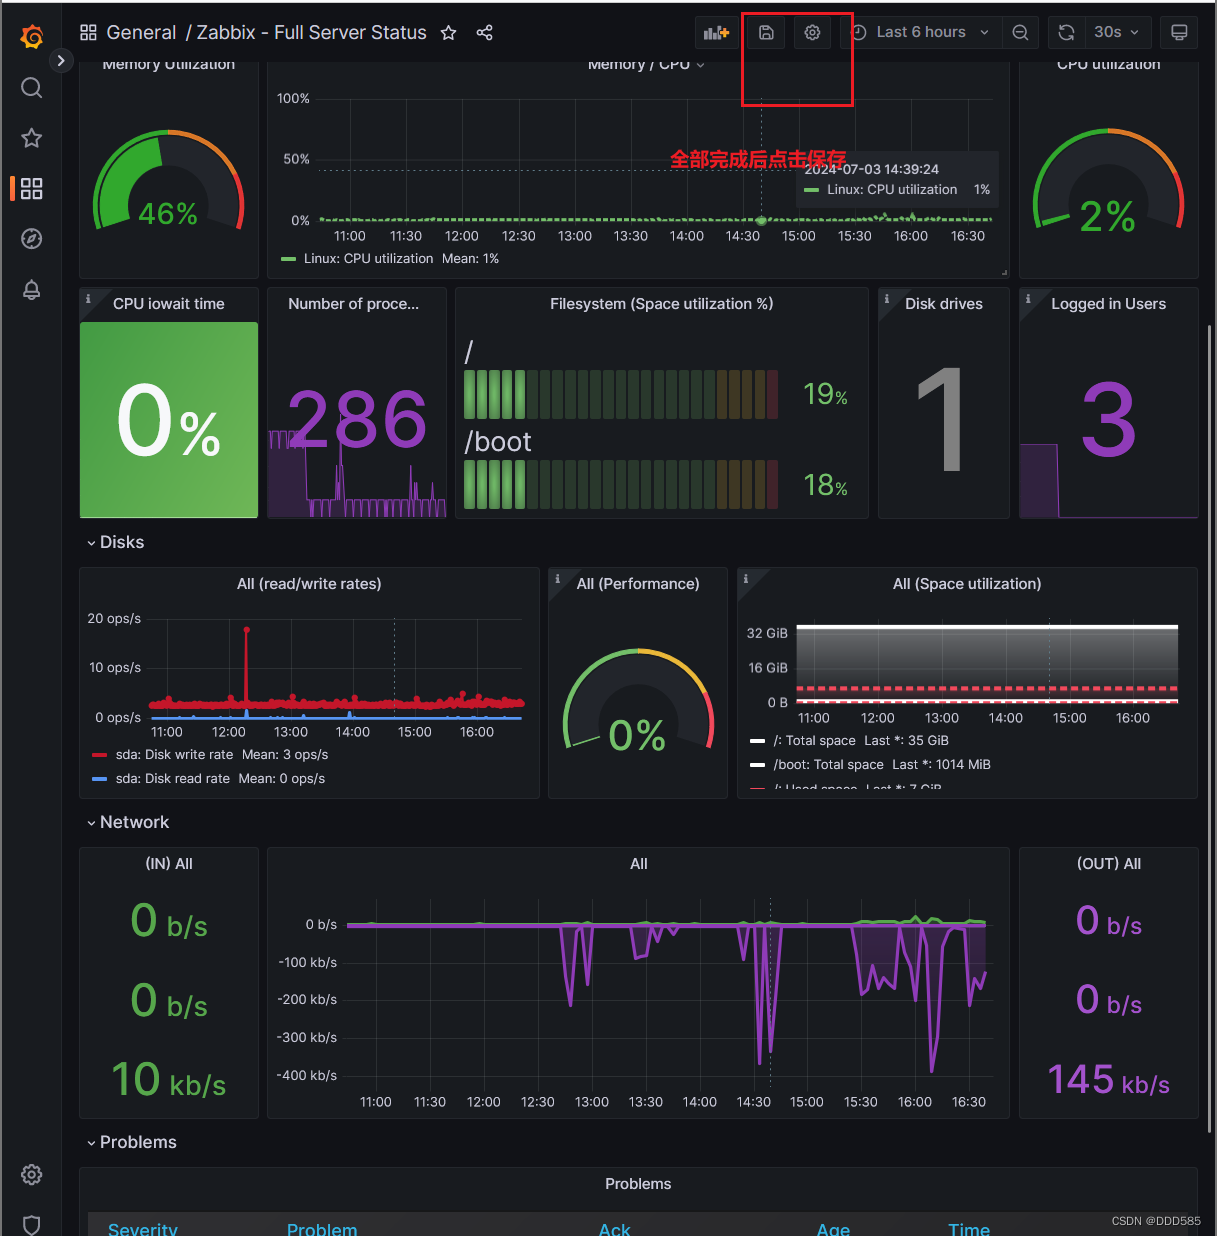Toggle Linux: CPU utilization legend series
This screenshot has width=1217, height=1236.
pos(368,259)
